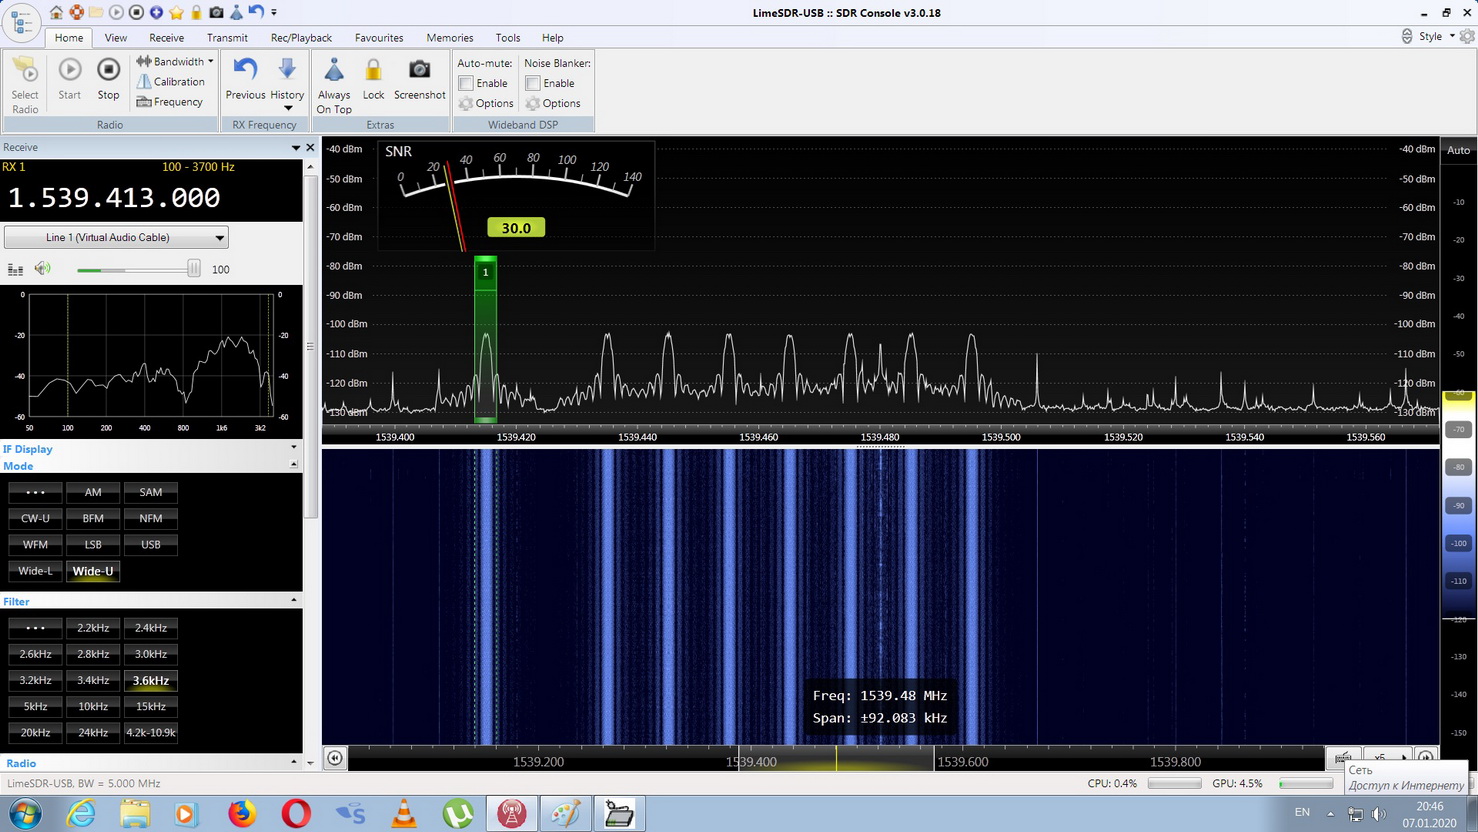Screen dimensions: 1478x832
Task: Open the Bandwidth dropdown in ribbon
Action: tap(174, 62)
